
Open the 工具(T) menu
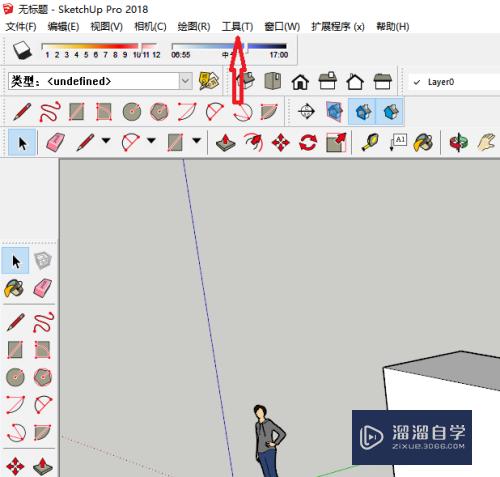point(237,27)
